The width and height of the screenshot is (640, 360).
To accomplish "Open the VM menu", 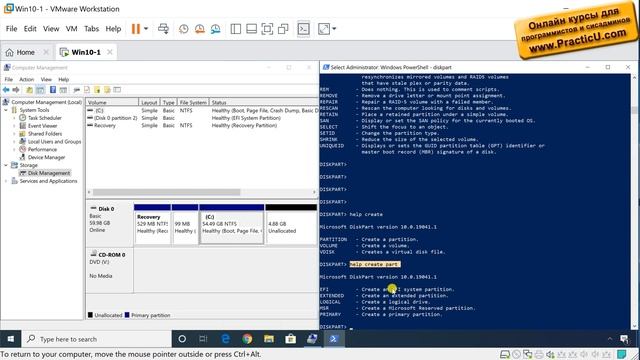I will point(71,29).
